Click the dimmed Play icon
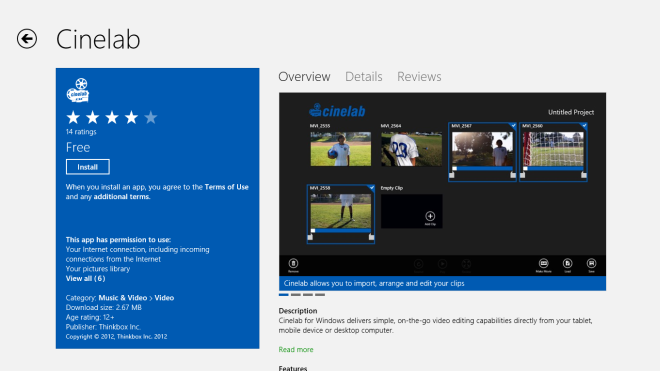660x371 pixels. [x=442, y=264]
